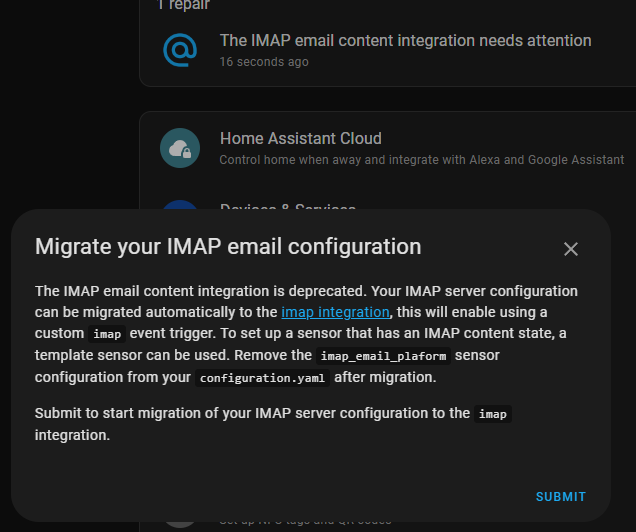Close the Migrate IMAP configuration dialog

click(571, 249)
